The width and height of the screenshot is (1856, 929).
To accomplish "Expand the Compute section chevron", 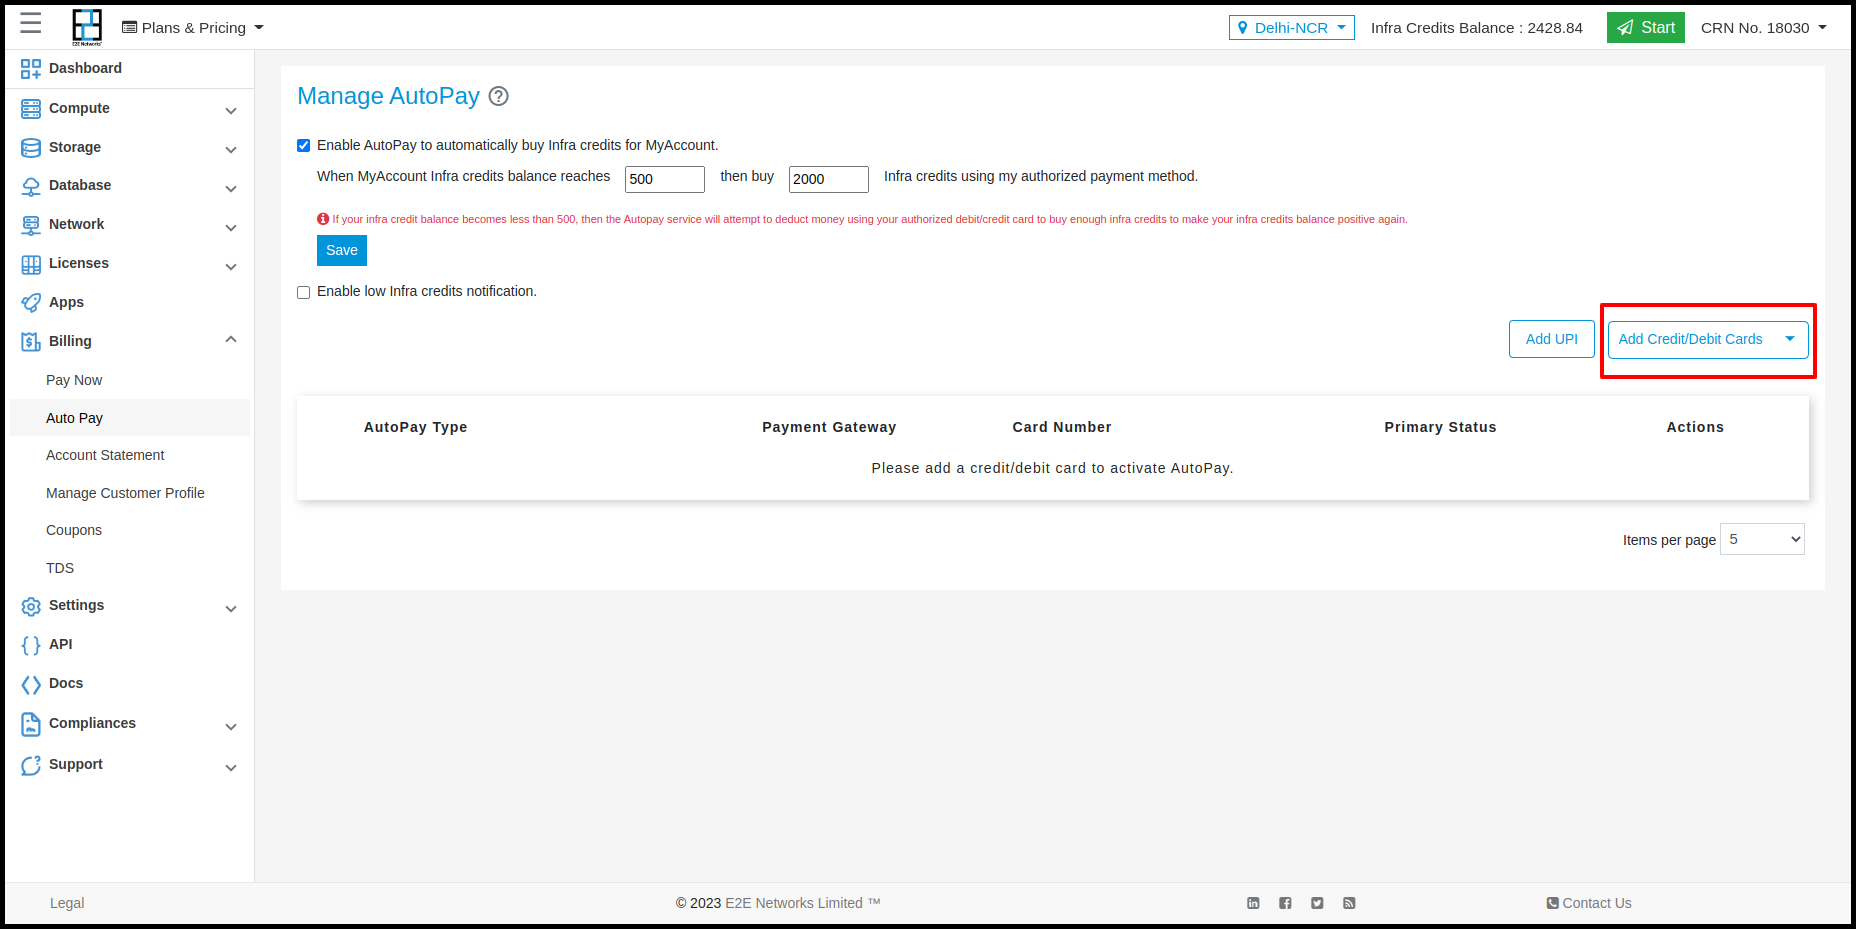I will tap(231, 110).
